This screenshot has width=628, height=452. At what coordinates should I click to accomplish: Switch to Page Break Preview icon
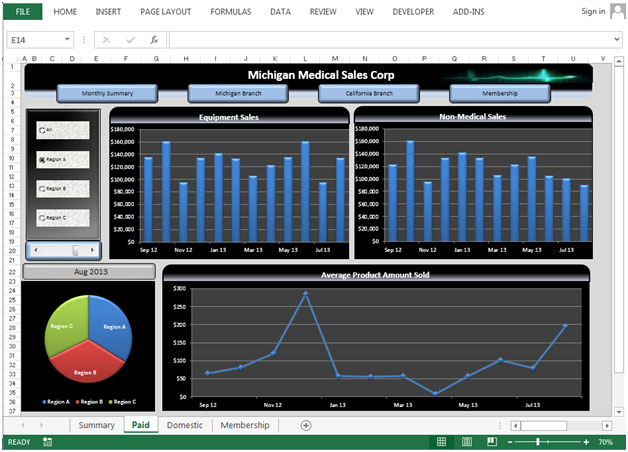click(492, 442)
